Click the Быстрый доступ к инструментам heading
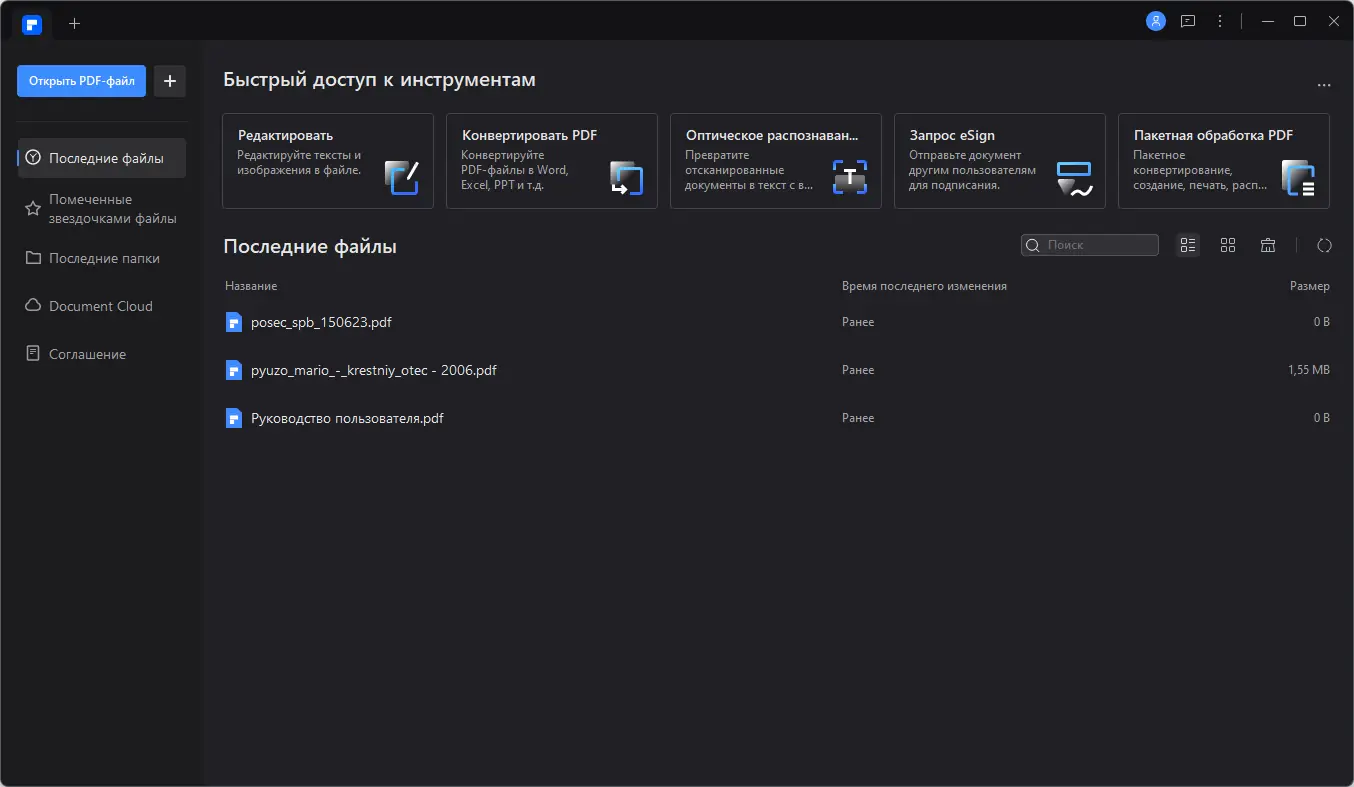1354x787 pixels. (x=379, y=80)
